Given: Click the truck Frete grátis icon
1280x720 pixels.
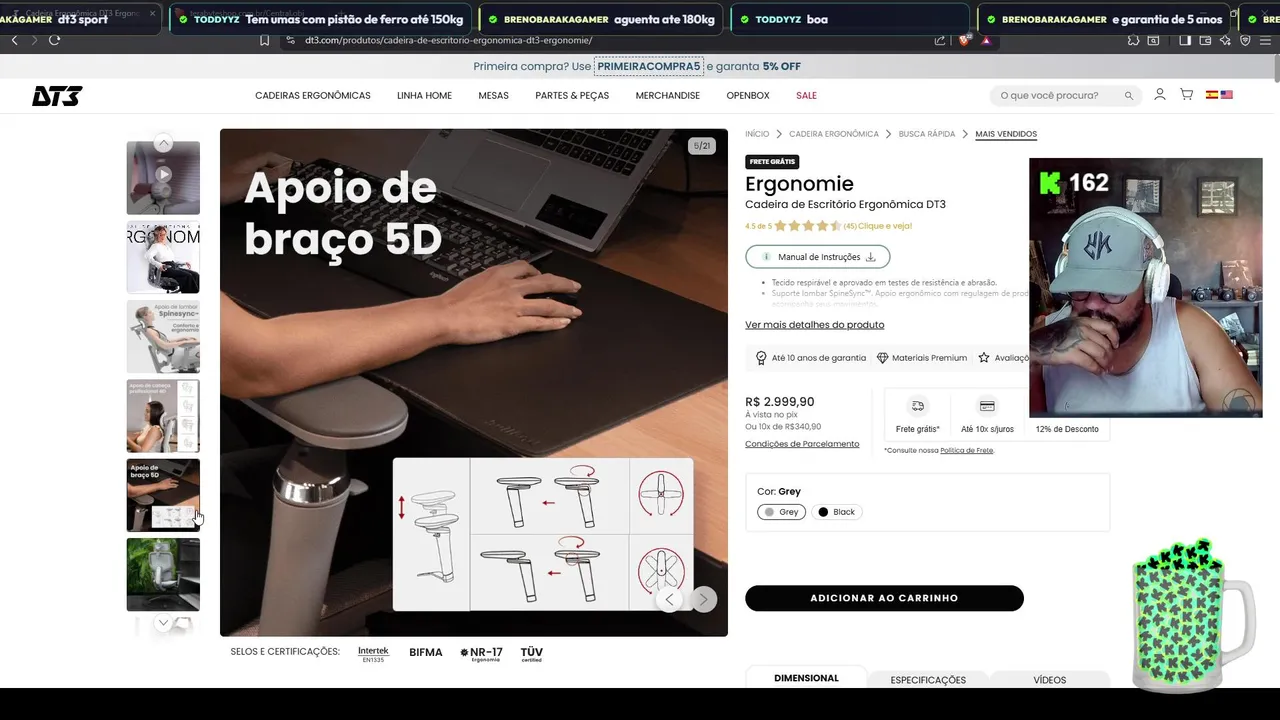Looking at the screenshot, I should coord(917,406).
